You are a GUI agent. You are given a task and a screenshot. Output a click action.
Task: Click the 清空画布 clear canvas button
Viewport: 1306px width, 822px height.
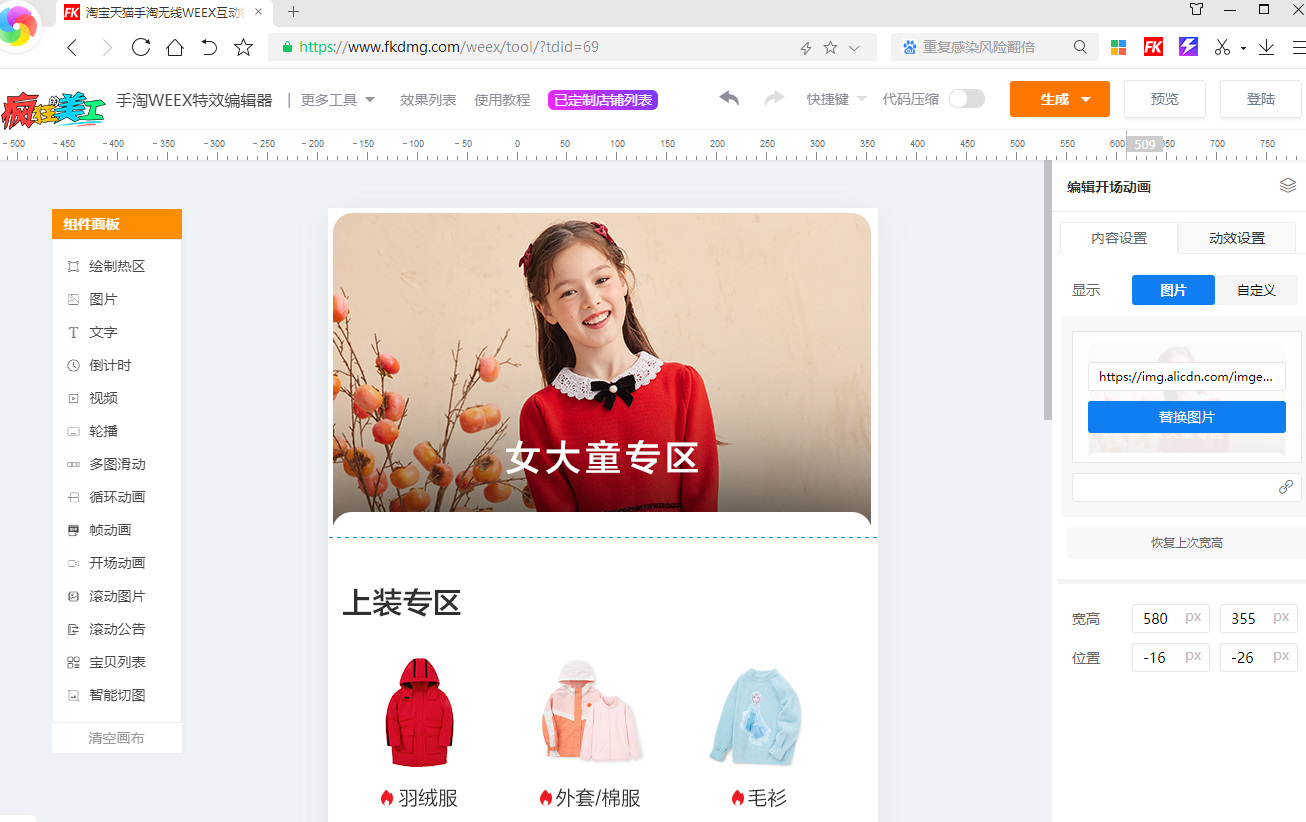[116, 738]
